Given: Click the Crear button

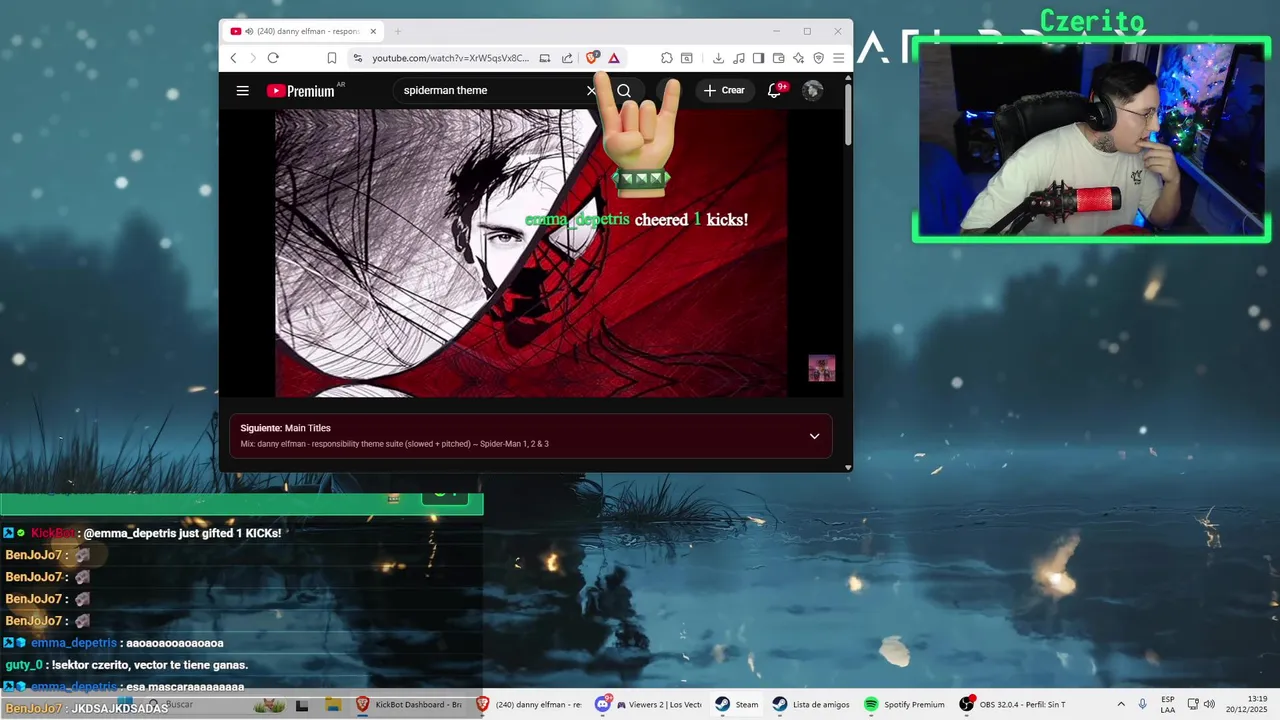Looking at the screenshot, I should (x=725, y=90).
